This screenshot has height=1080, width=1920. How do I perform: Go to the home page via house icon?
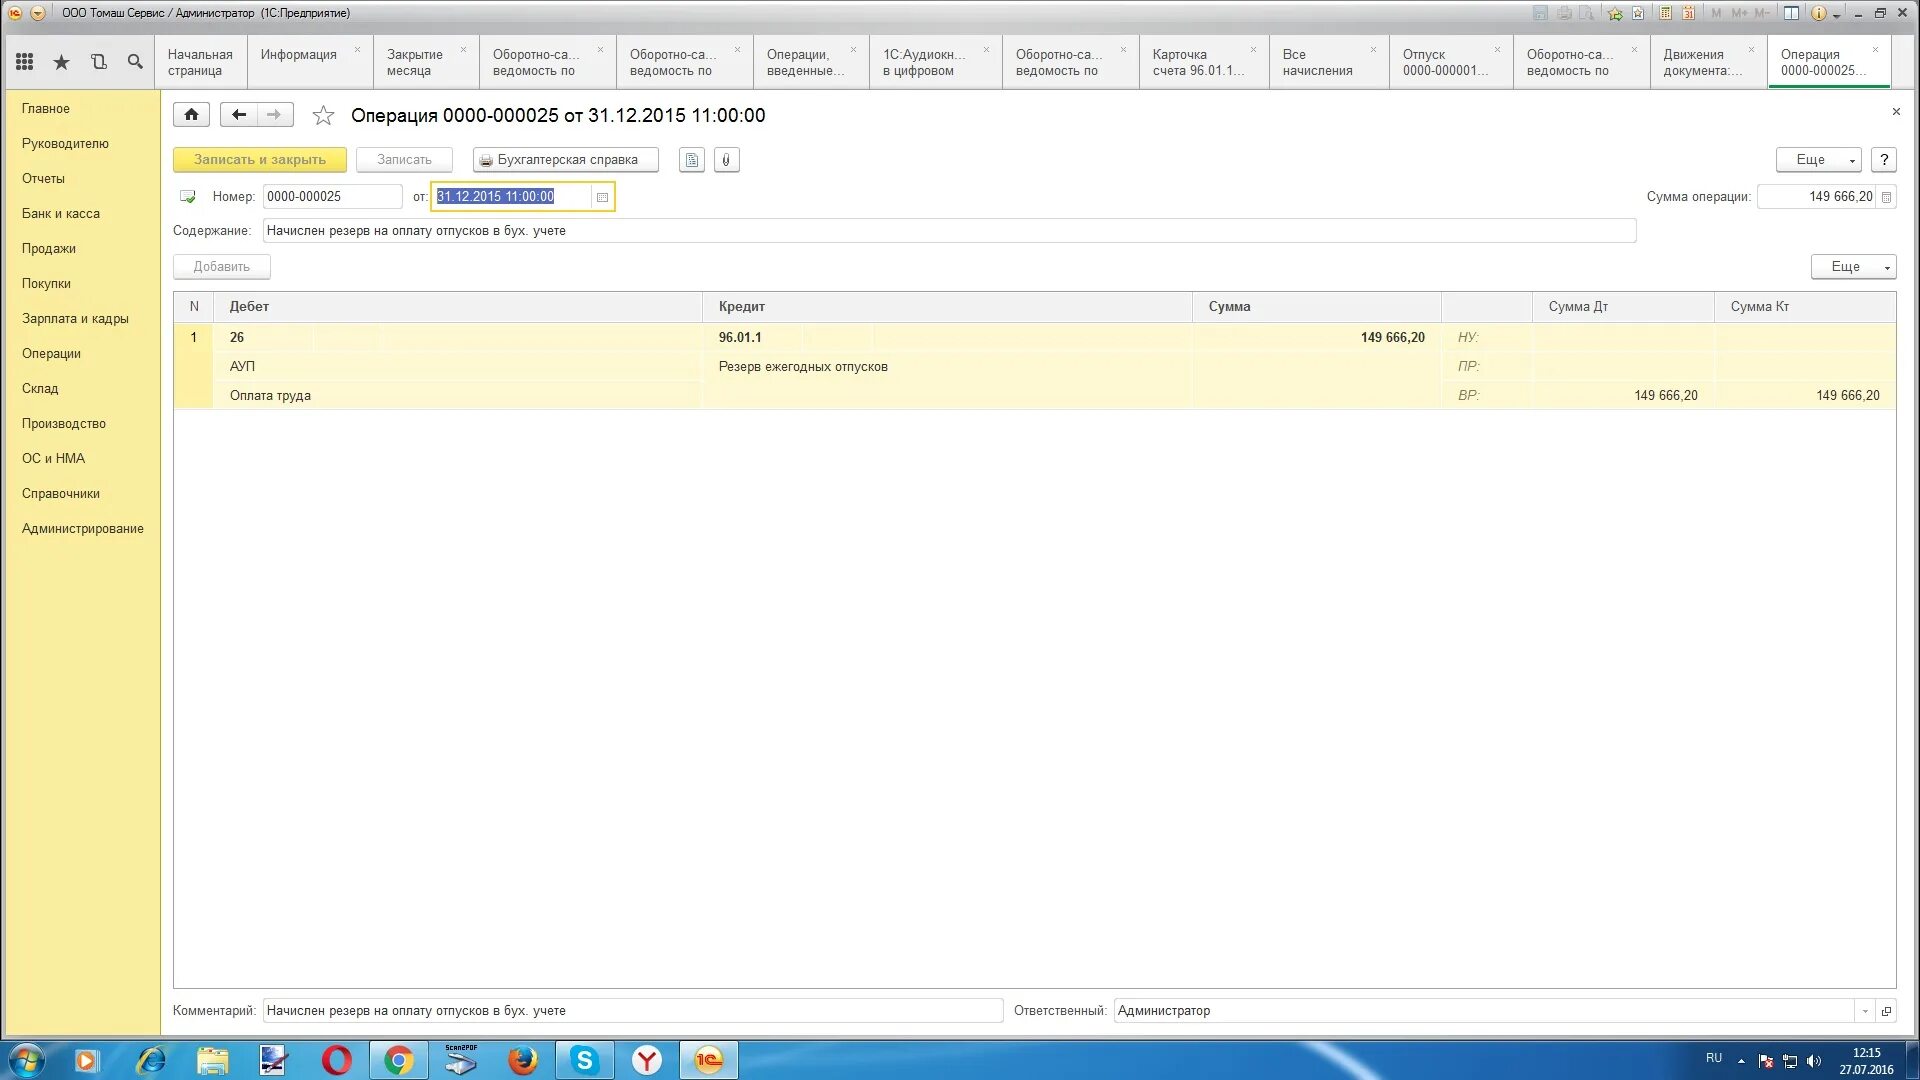point(191,115)
